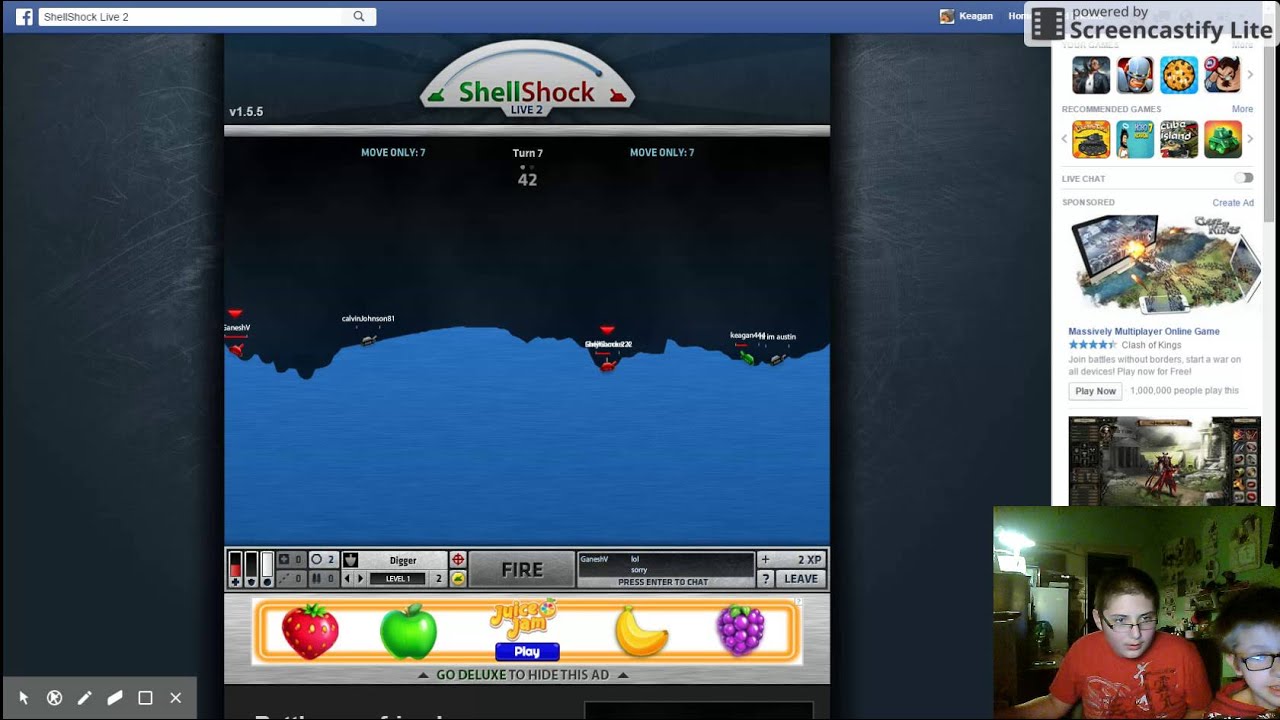Click the green apple in the ad
This screenshot has height=720, width=1280.
click(x=408, y=631)
